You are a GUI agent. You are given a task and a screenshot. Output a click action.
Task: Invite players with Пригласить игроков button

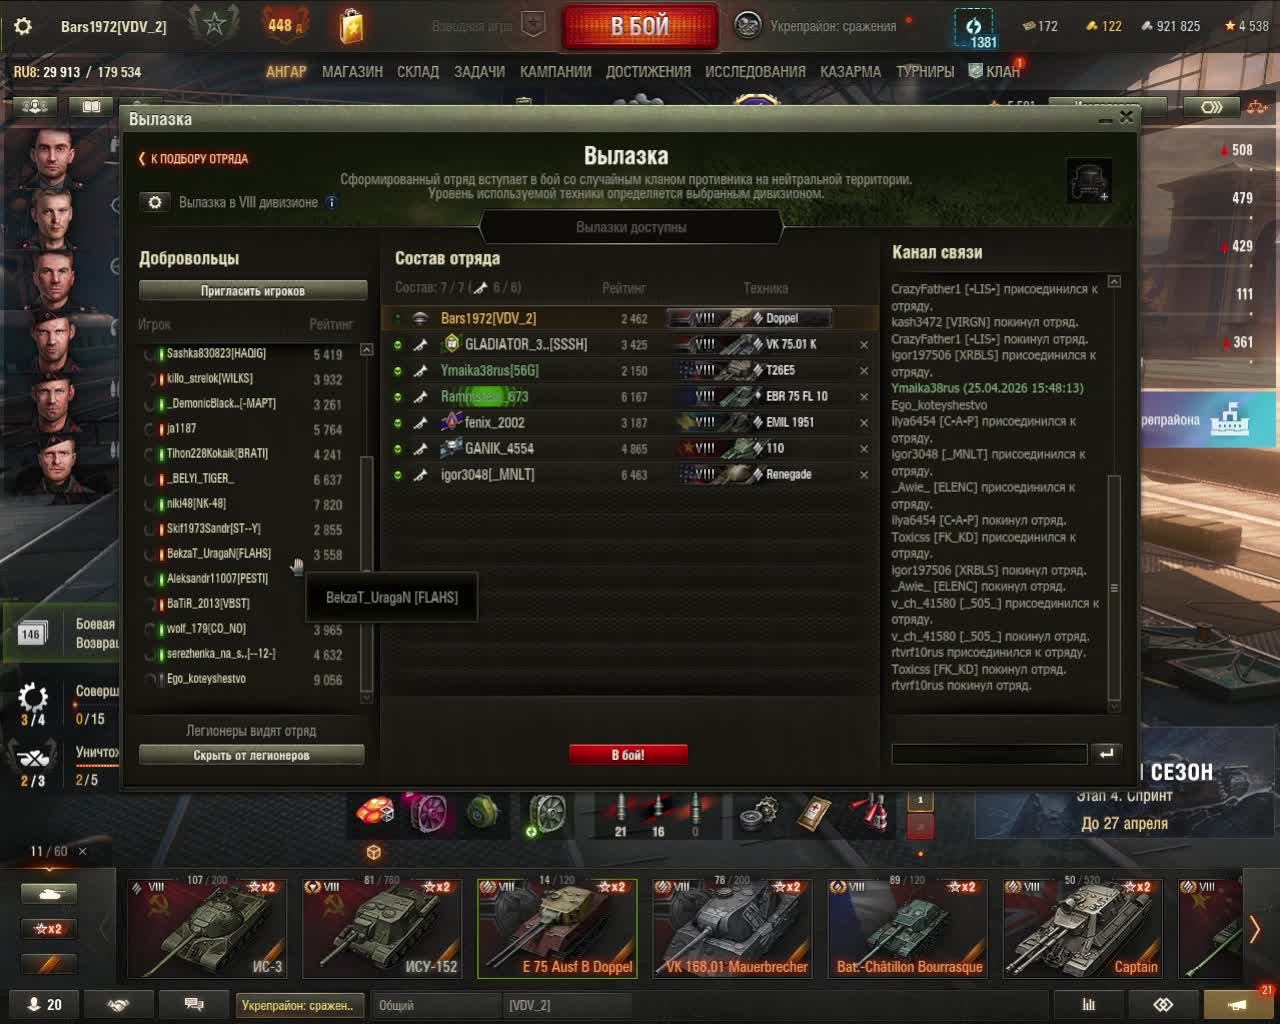[x=253, y=291]
